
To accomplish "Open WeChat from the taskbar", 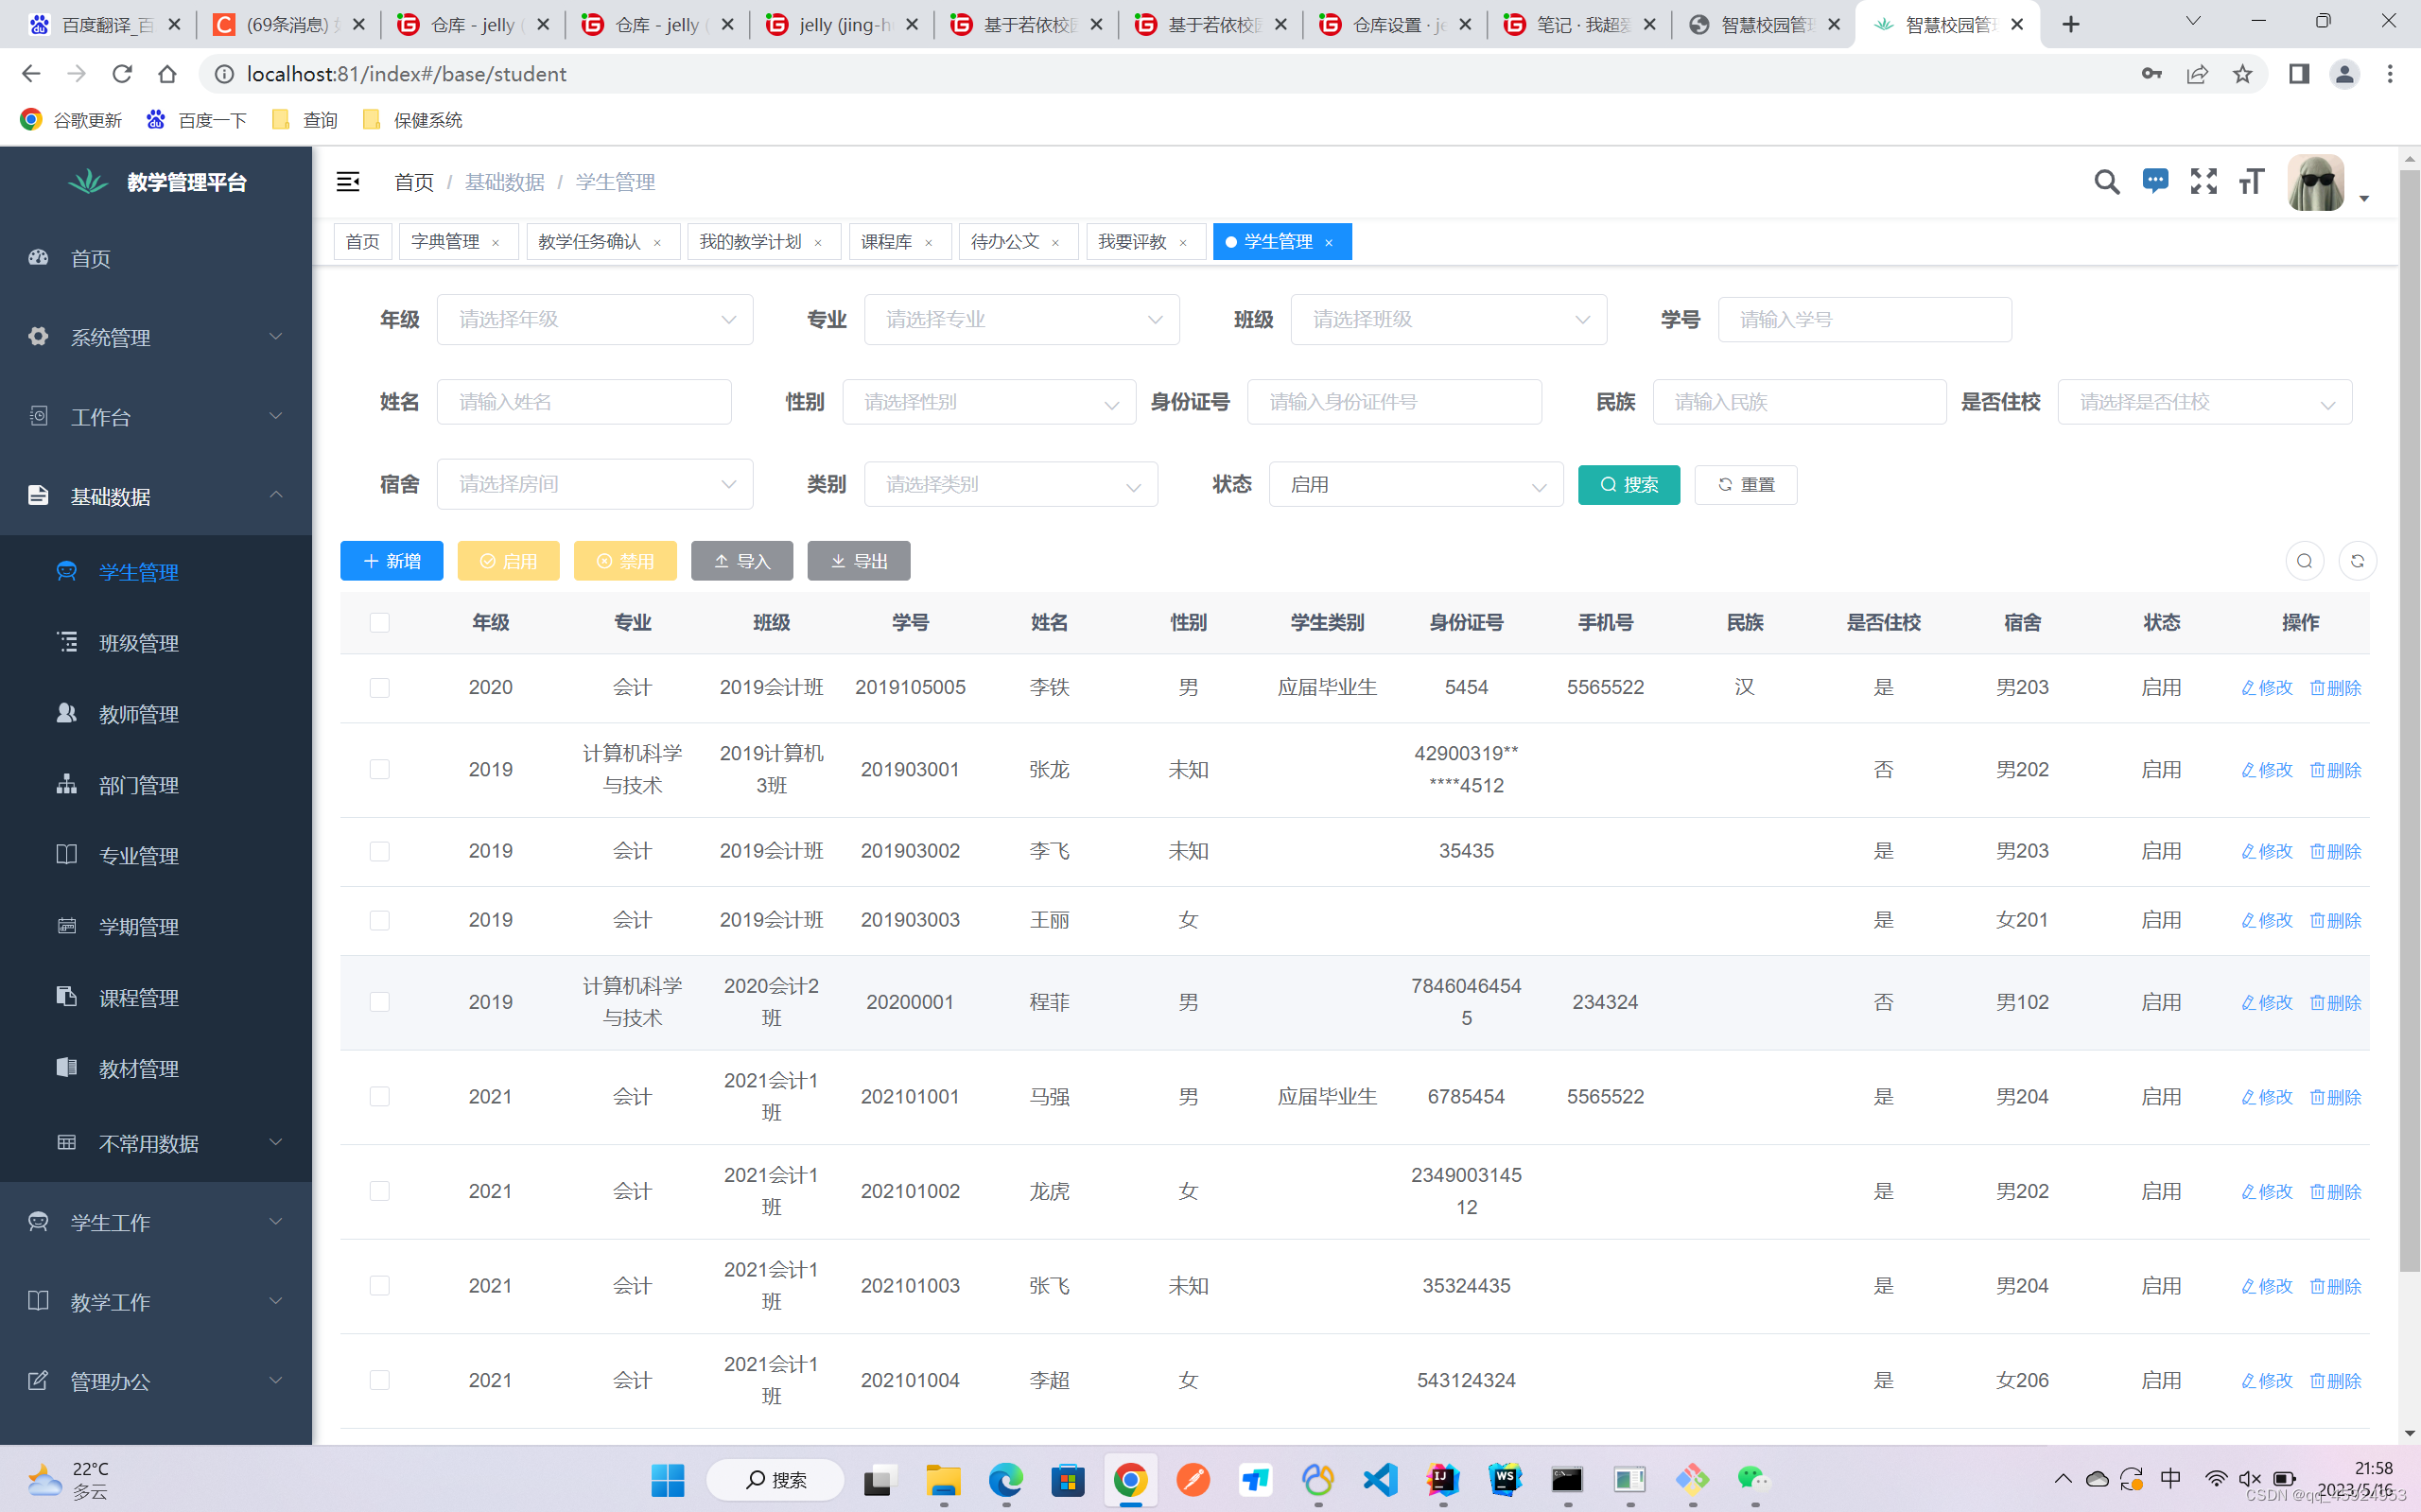I will coord(1753,1479).
